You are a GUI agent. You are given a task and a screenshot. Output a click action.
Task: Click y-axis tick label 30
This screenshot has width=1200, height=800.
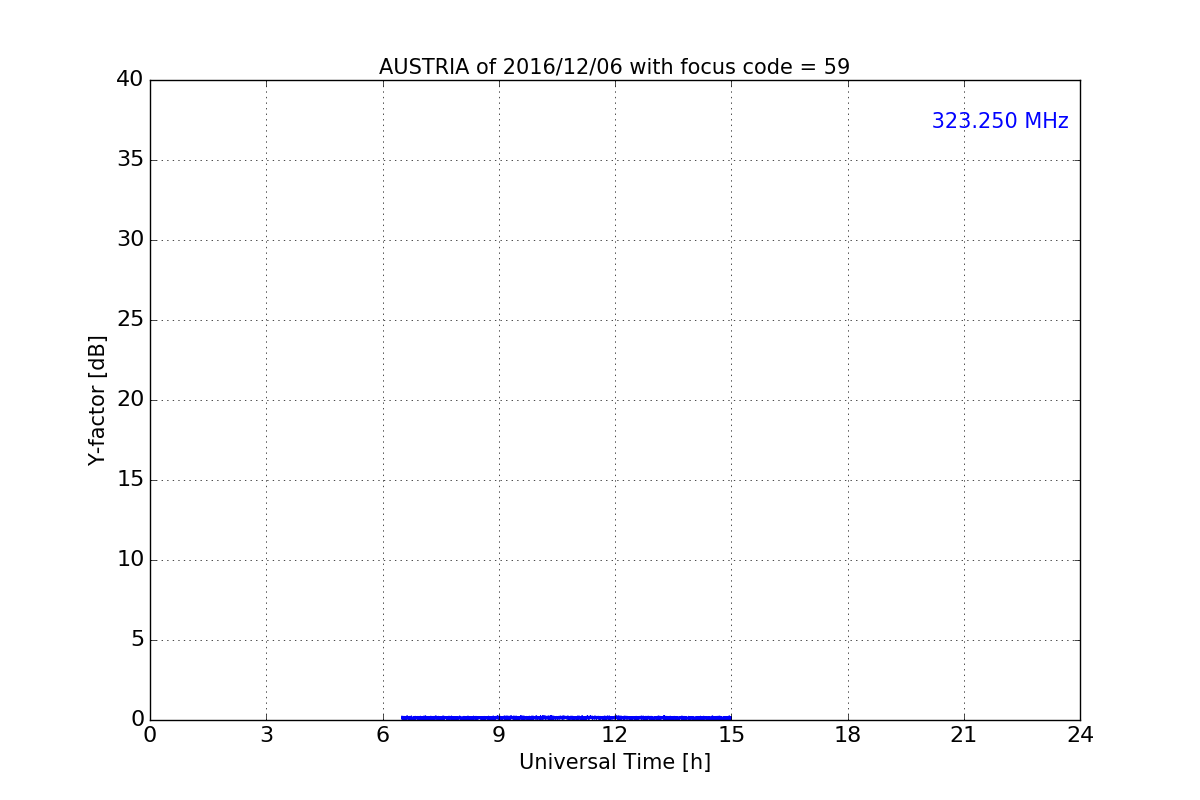pos(130,239)
